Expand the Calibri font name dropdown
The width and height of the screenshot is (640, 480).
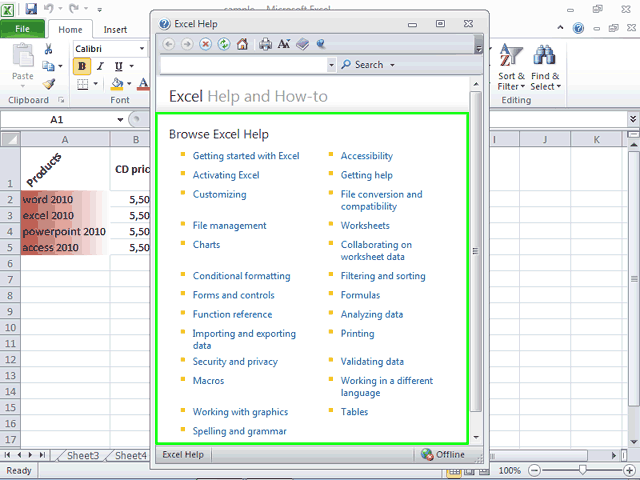142,49
